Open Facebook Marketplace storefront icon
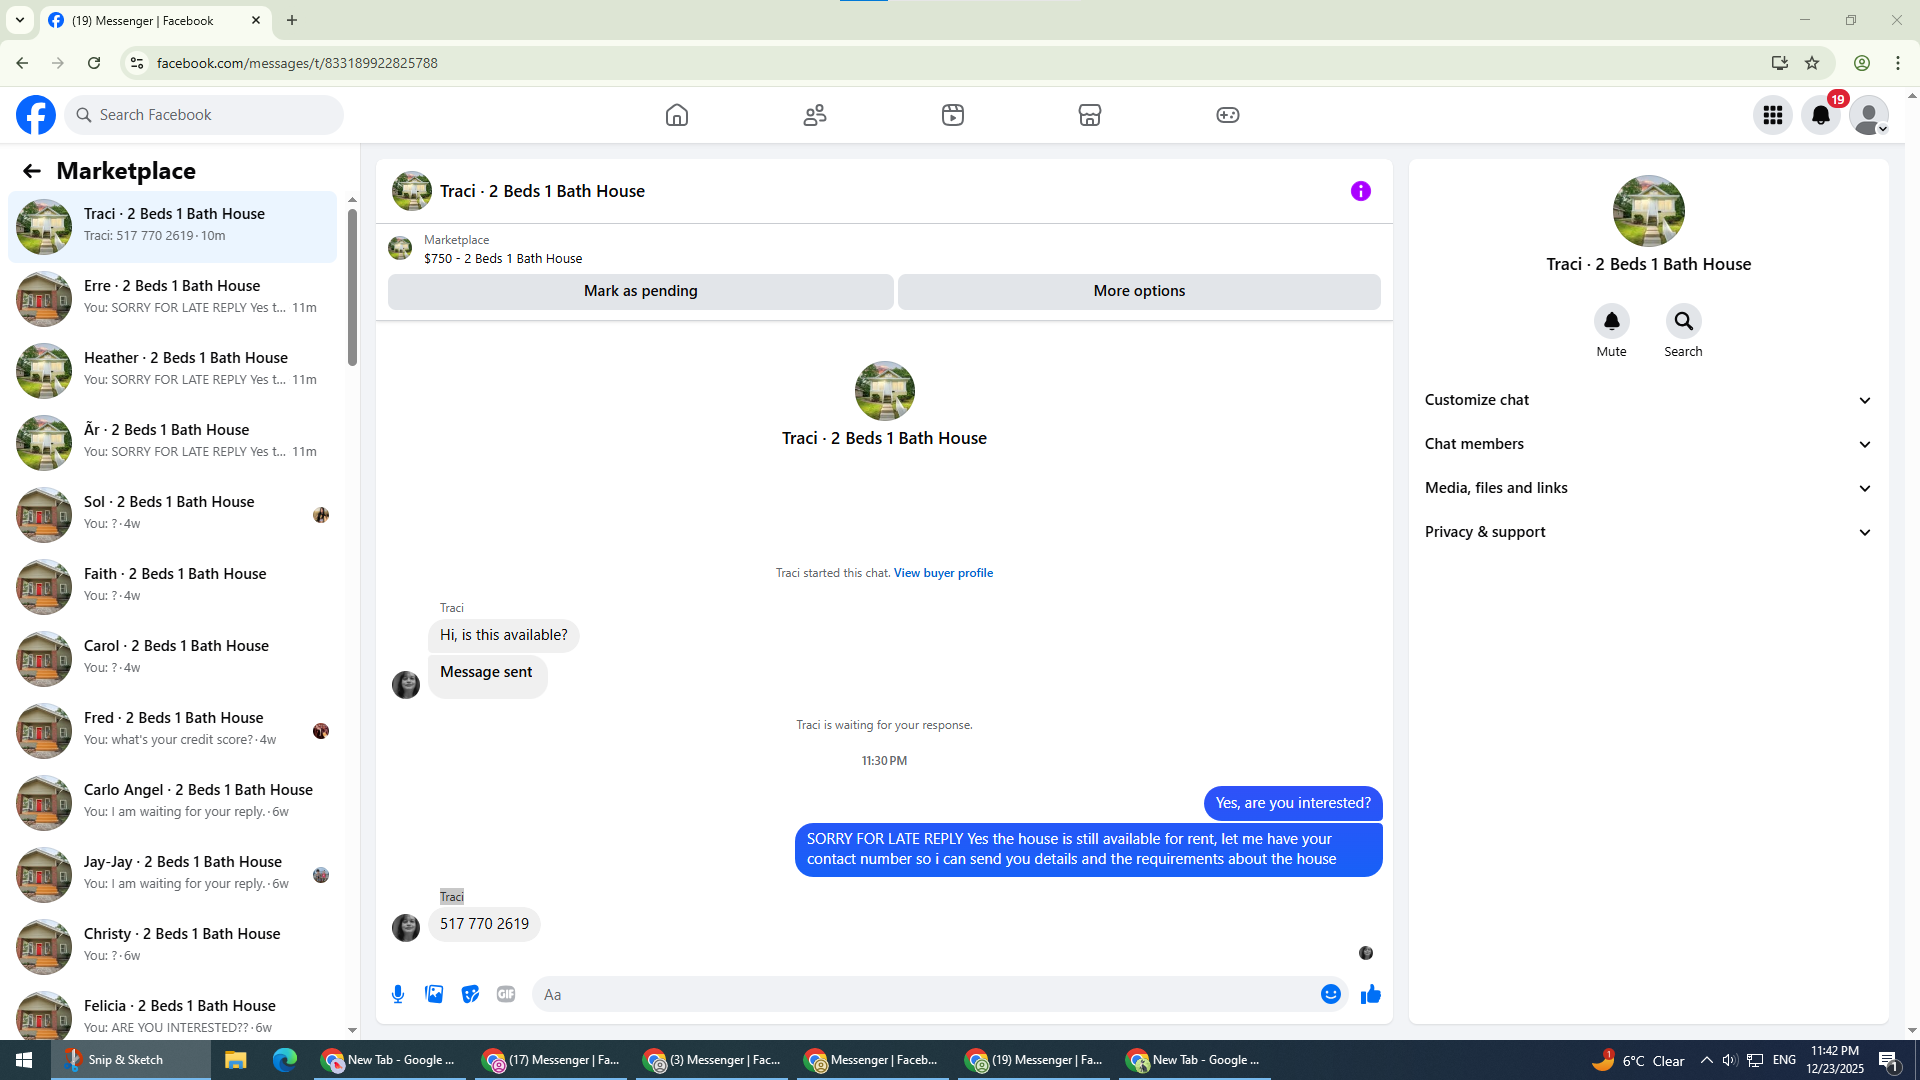 click(1089, 115)
